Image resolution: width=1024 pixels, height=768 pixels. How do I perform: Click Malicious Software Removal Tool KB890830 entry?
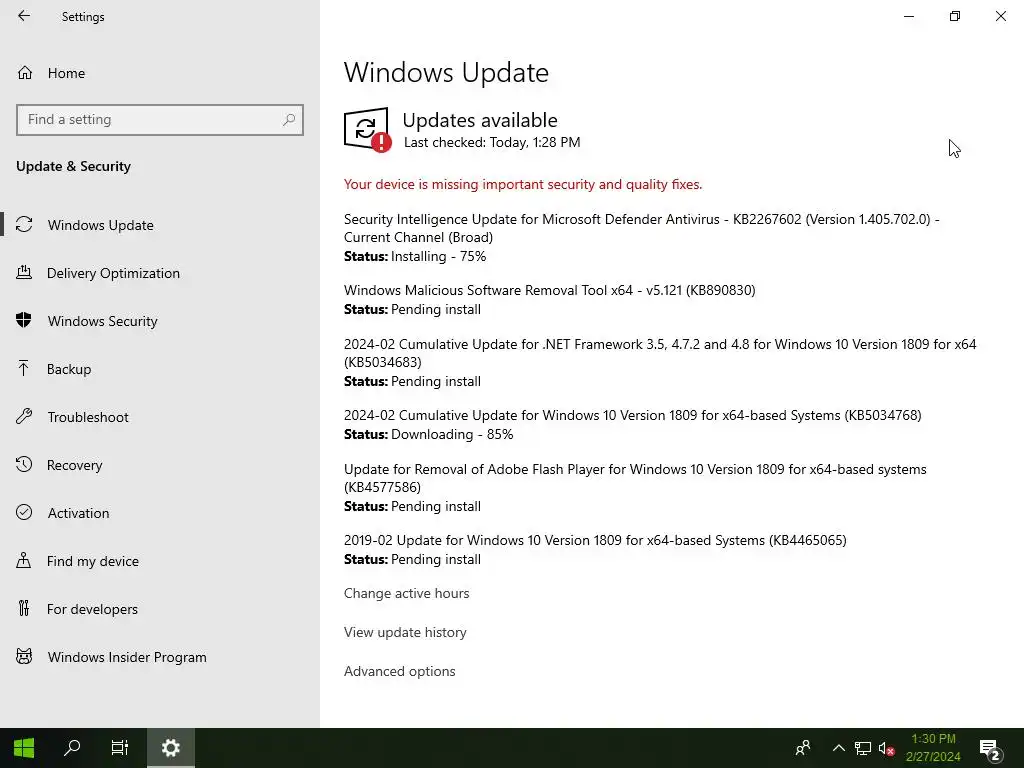tap(549, 290)
